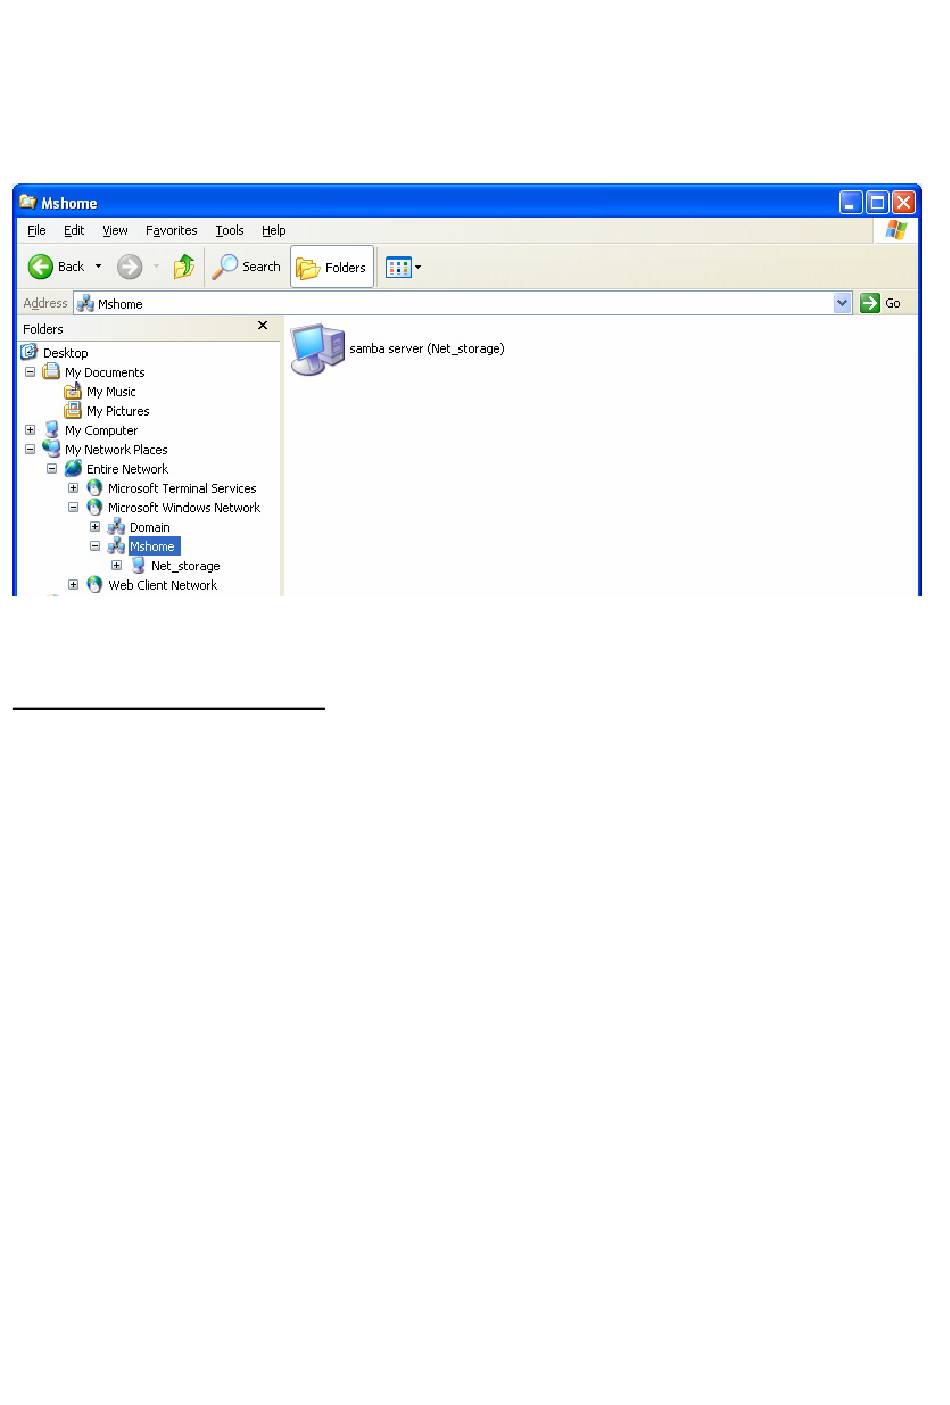Click the Net_storage tree label

[186, 566]
